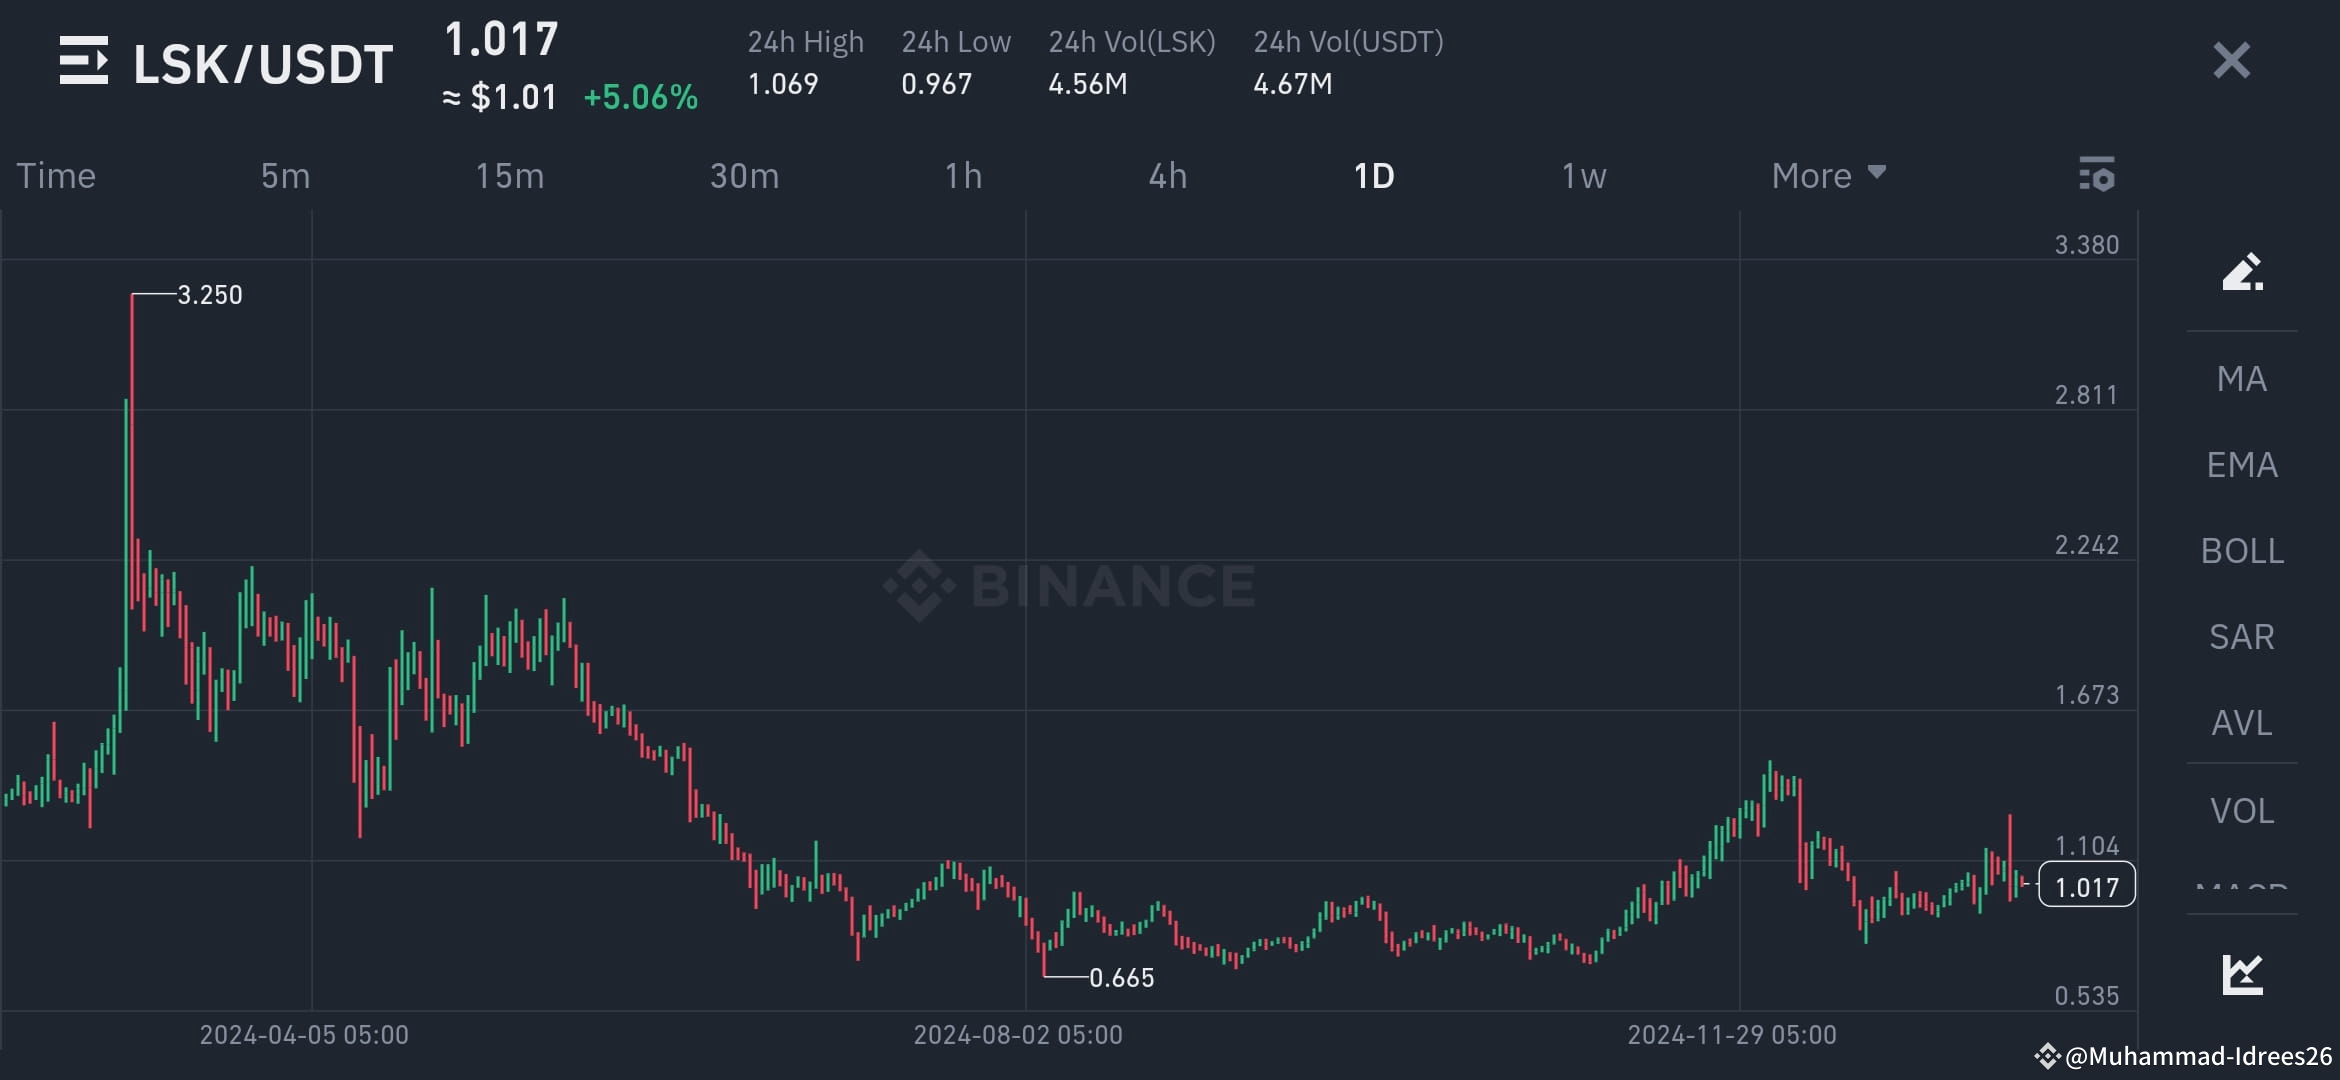Select the drawing tools pencil icon
Screen dimensions: 2340x1080
tap(2242, 273)
